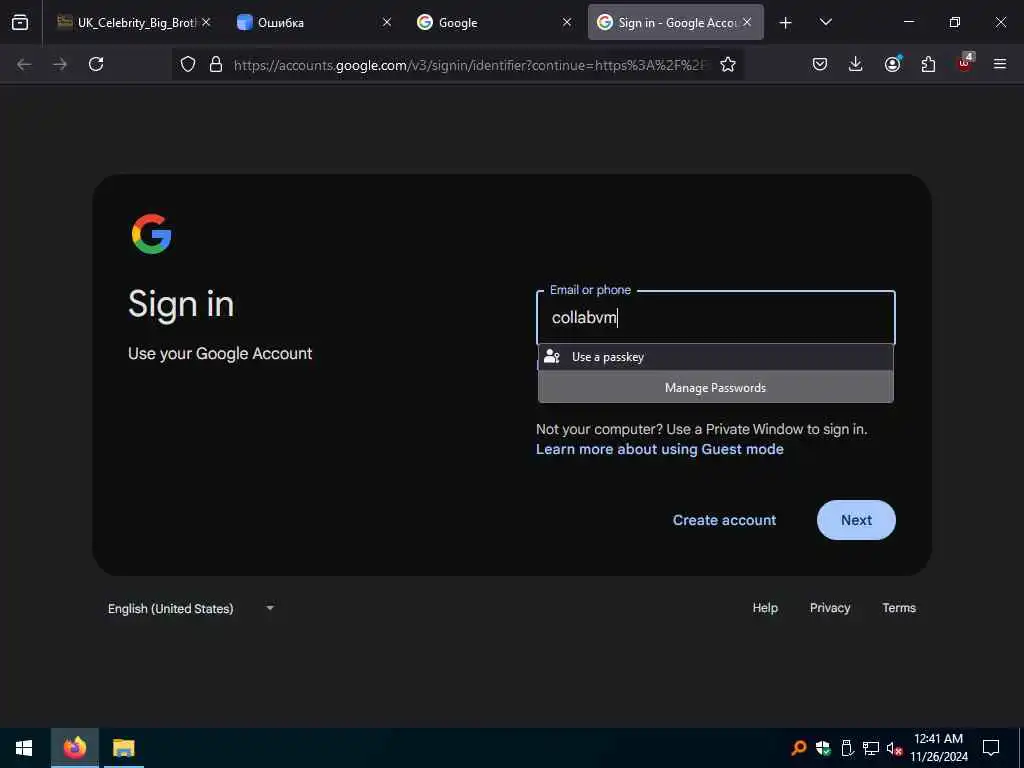Switch to the UK_Celebrity_Big_Brother tab
Viewport: 1024px width, 768px height.
tap(135, 22)
